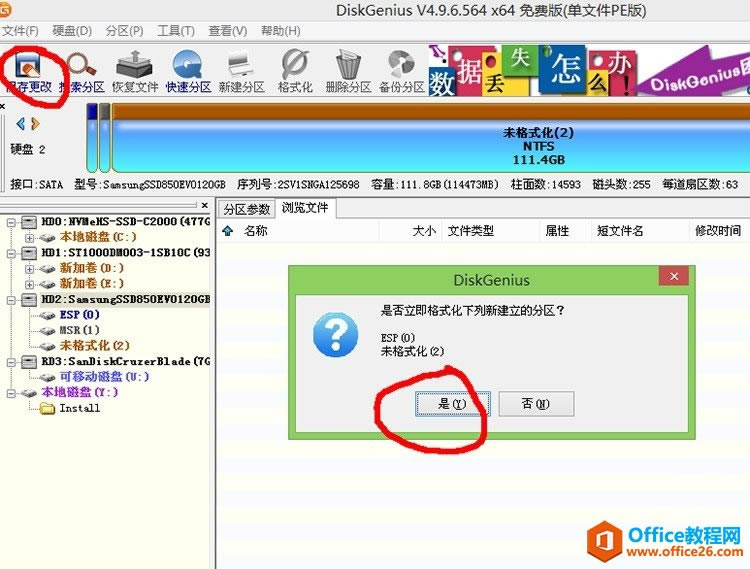Image resolution: width=750 pixels, height=569 pixels.
Task: Open the 文件(F) menu
Action: pos(20,31)
